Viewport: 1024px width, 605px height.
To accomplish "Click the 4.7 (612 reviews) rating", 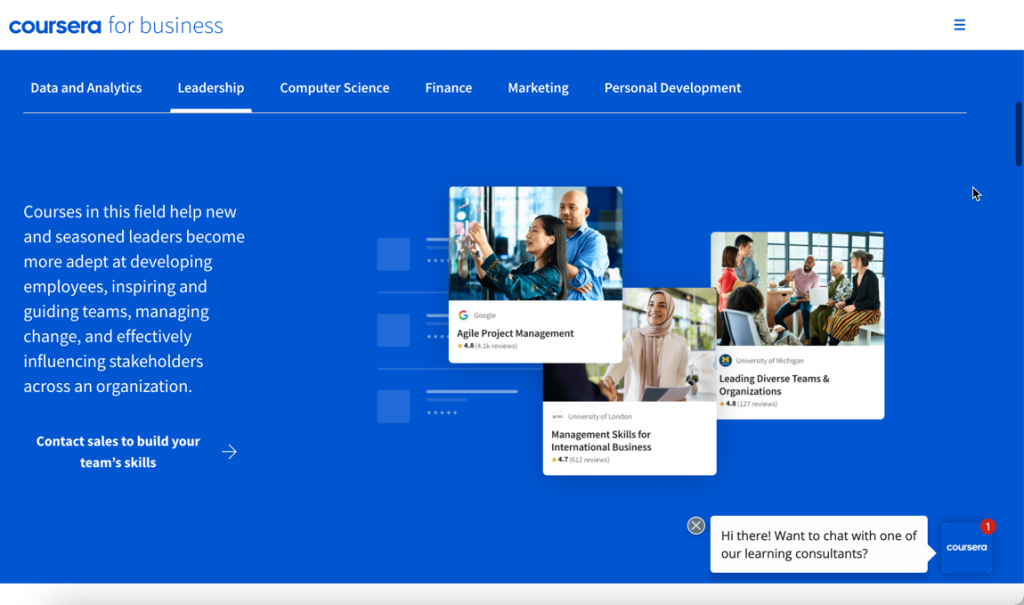I will 581,460.
